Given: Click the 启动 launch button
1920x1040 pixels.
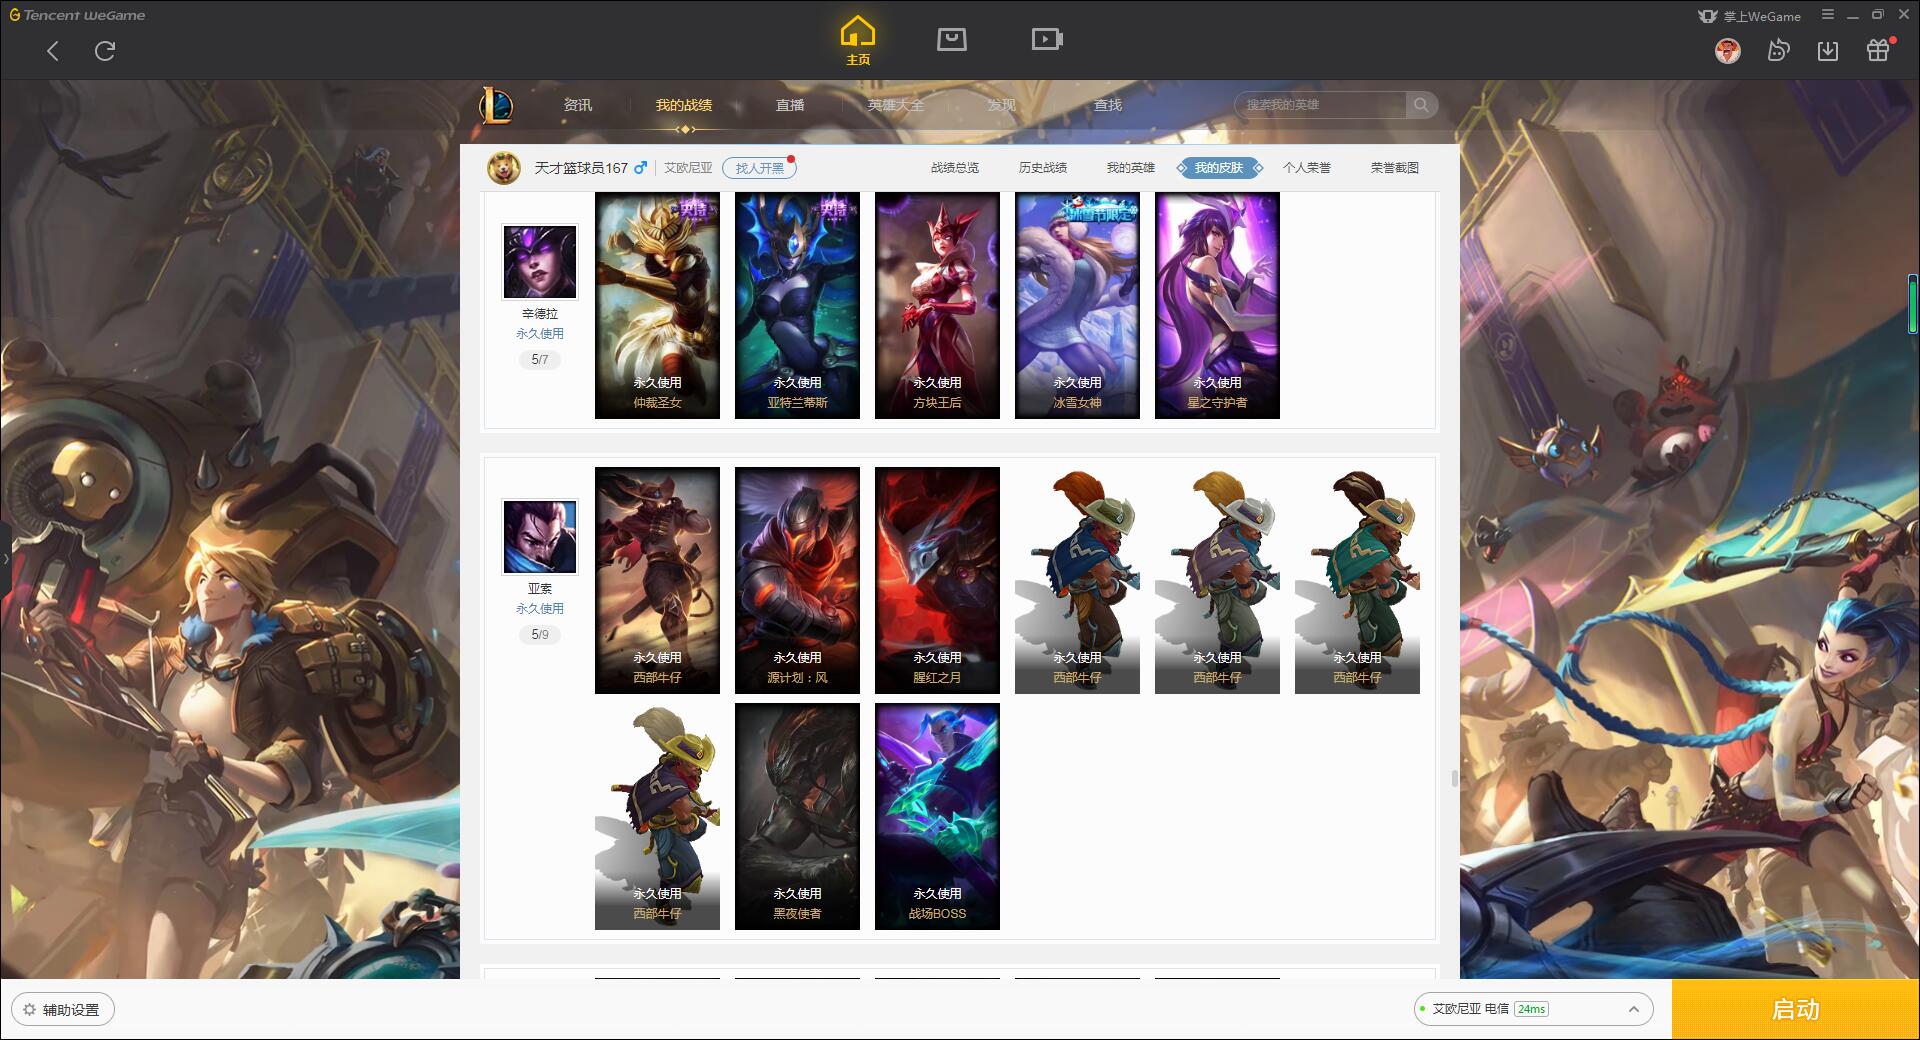Looking at the screenshot, I should pyautogui.click(x=1796, y=1010).
